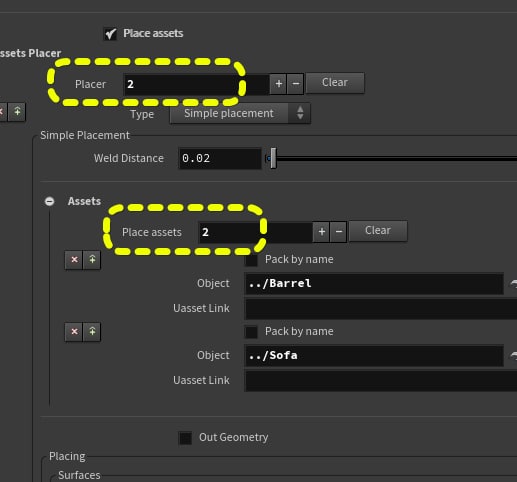Image resolution: width=517 pixels, height=482 pixels.
Task: Remove a Place assets entry with minus
Action: click(x=339, y=232)
